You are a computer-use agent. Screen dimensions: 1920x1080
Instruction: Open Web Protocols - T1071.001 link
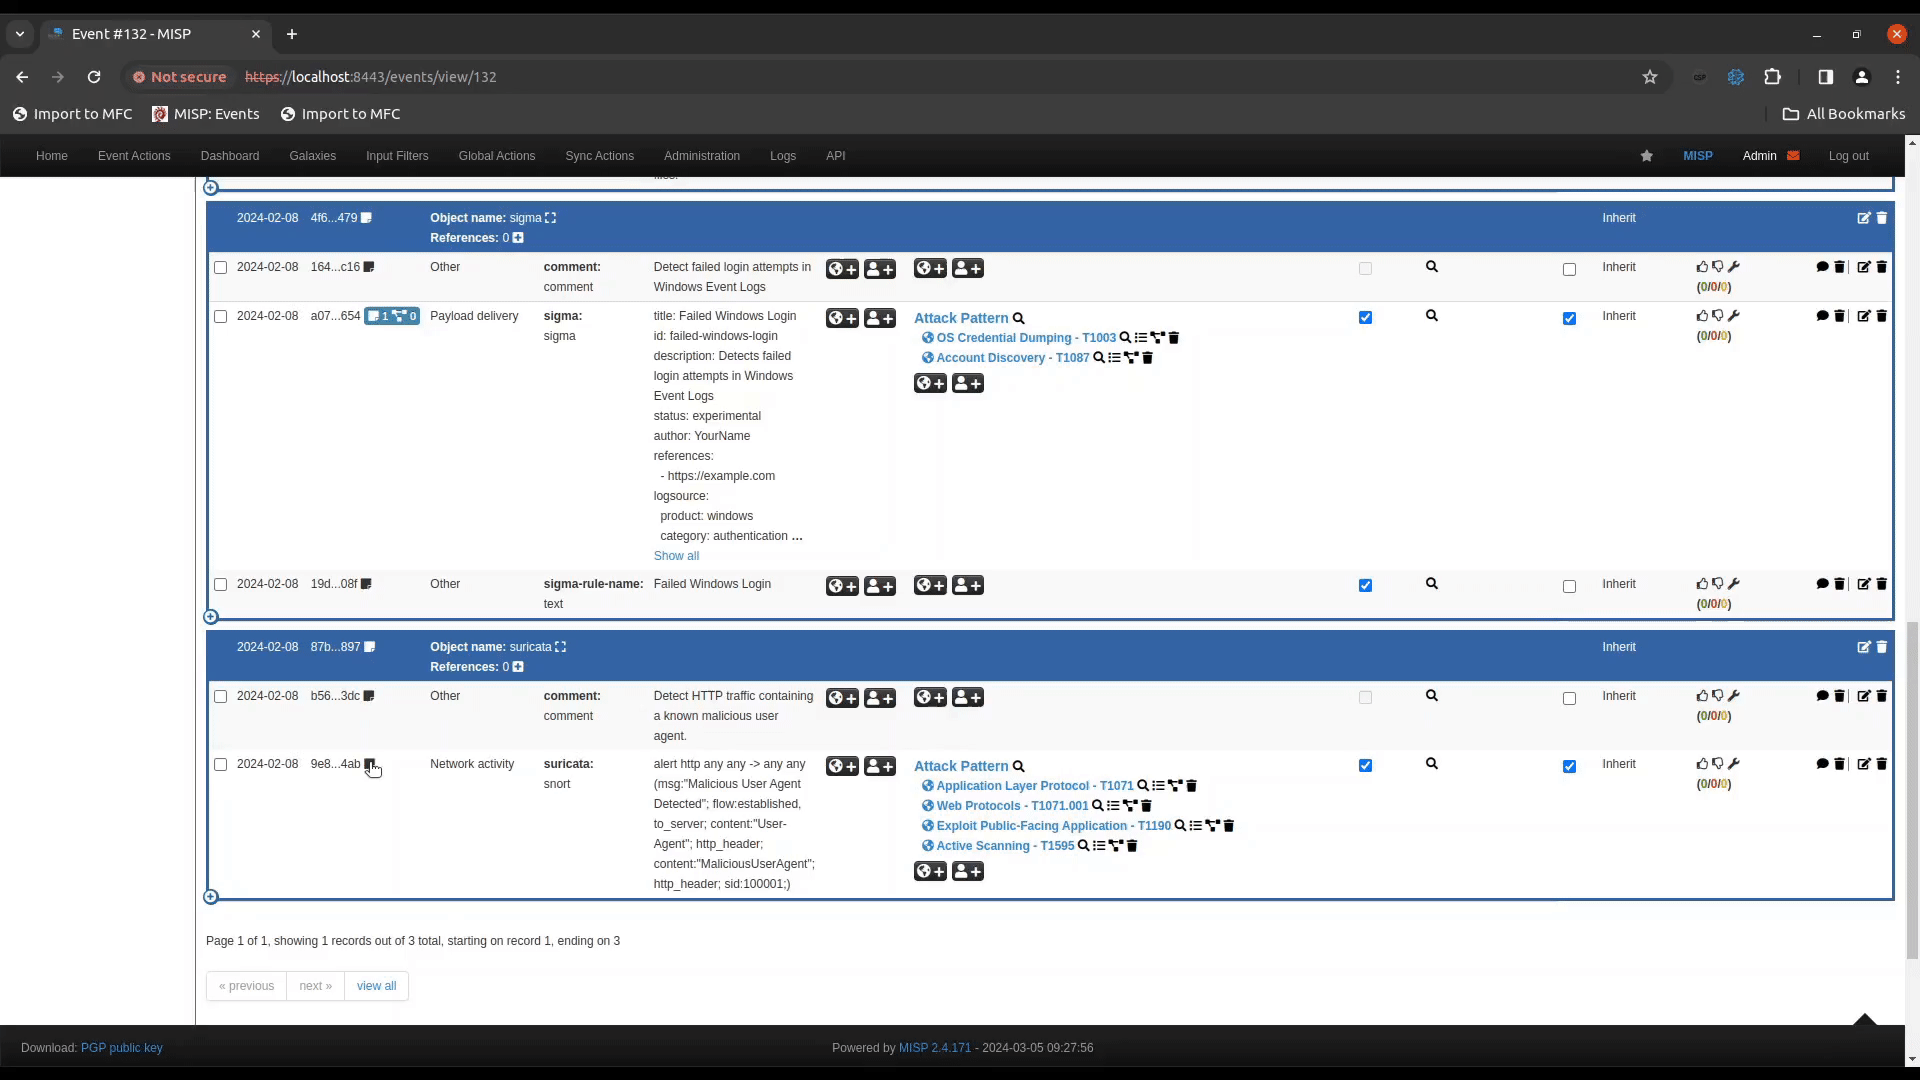1012,806
